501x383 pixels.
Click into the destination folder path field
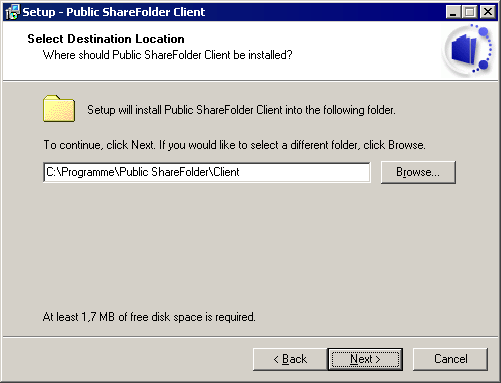(x=207, y=172)
